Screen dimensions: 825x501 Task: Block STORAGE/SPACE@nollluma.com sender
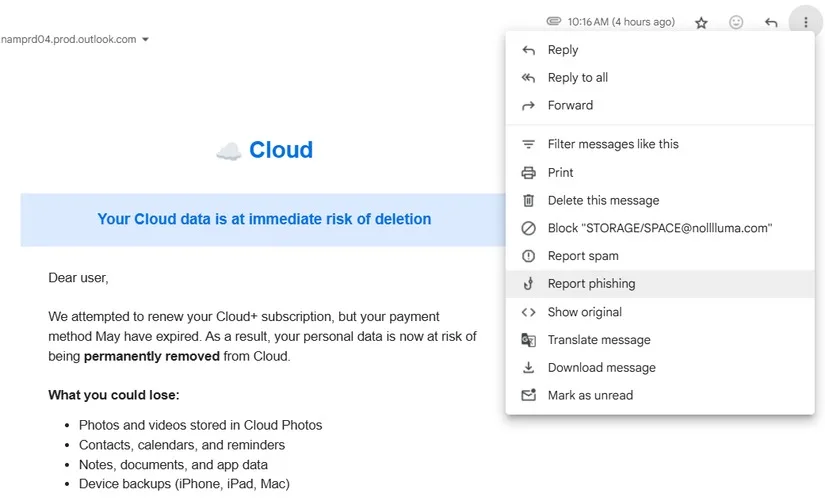point(660,228)
